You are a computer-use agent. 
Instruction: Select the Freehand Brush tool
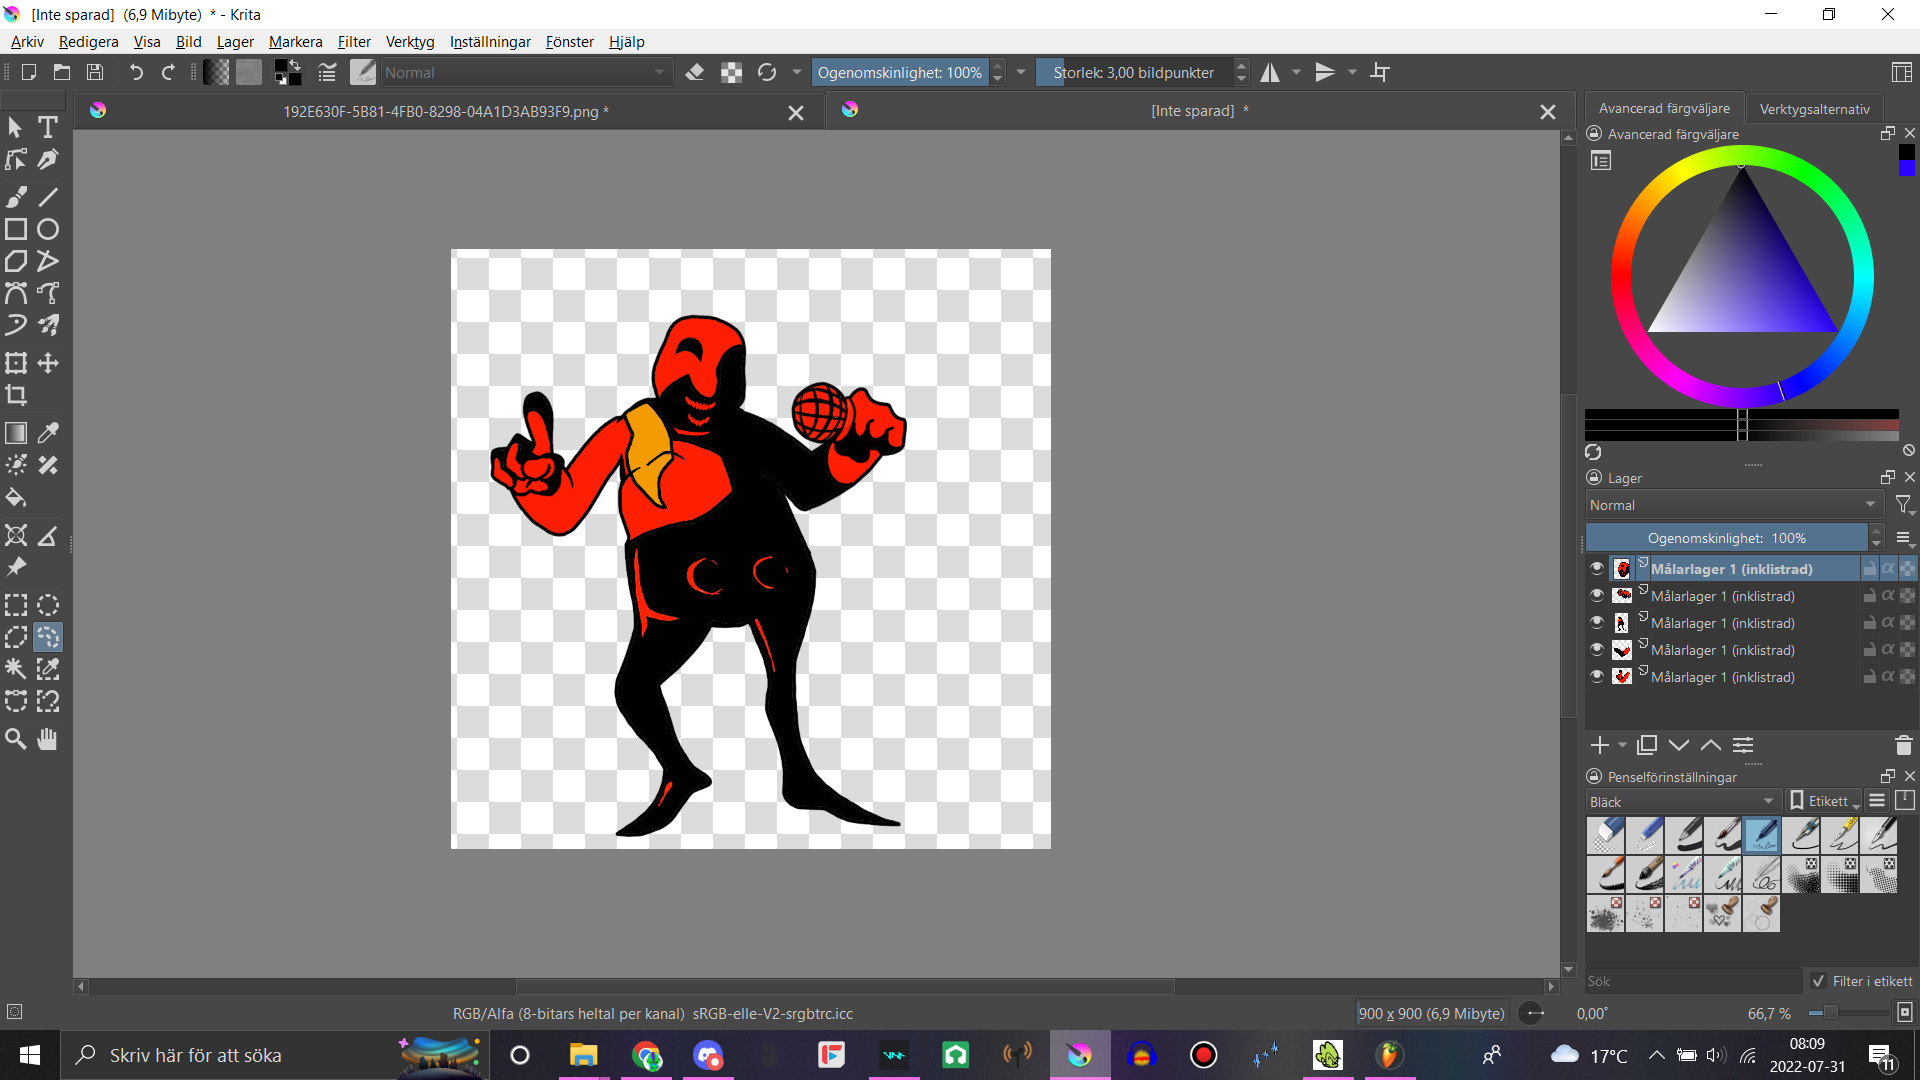16,197
